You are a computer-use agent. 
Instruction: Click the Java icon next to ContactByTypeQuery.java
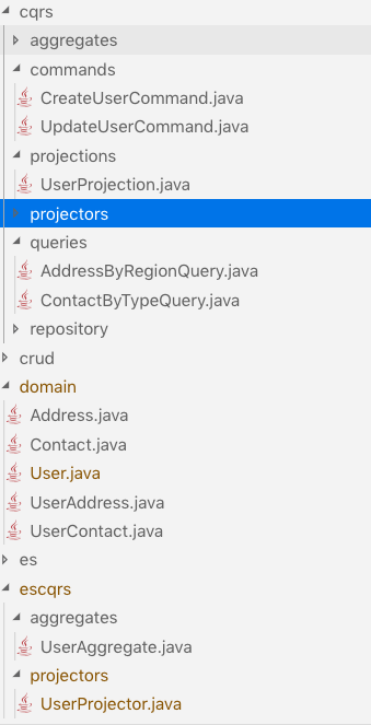click(25, 300)
